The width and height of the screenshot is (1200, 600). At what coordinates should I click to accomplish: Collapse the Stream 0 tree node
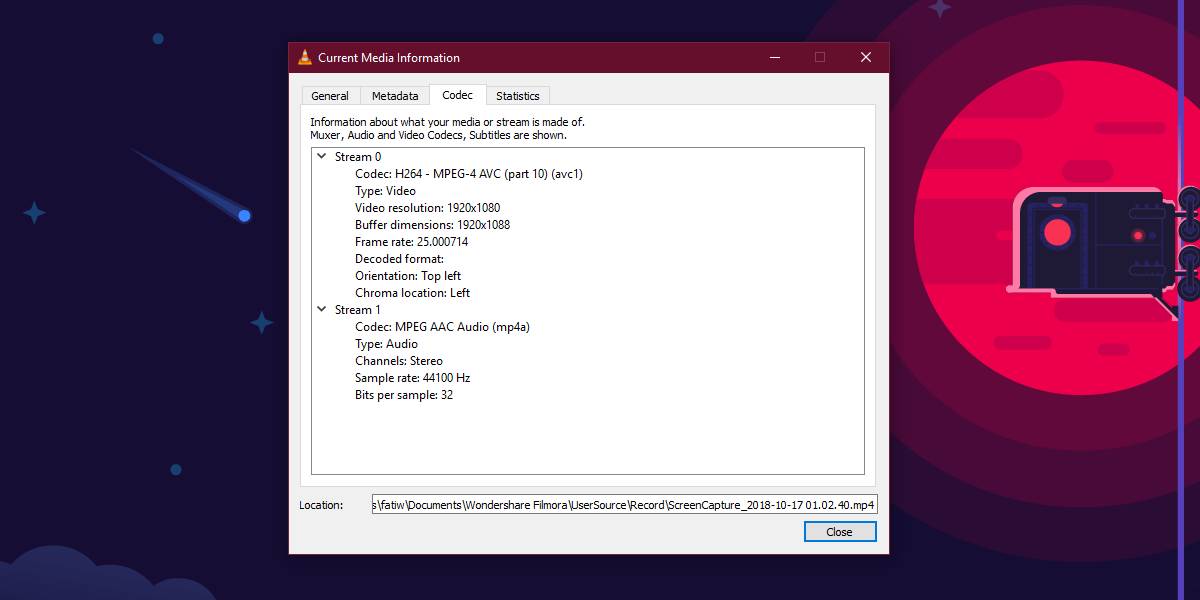(322, 156)
